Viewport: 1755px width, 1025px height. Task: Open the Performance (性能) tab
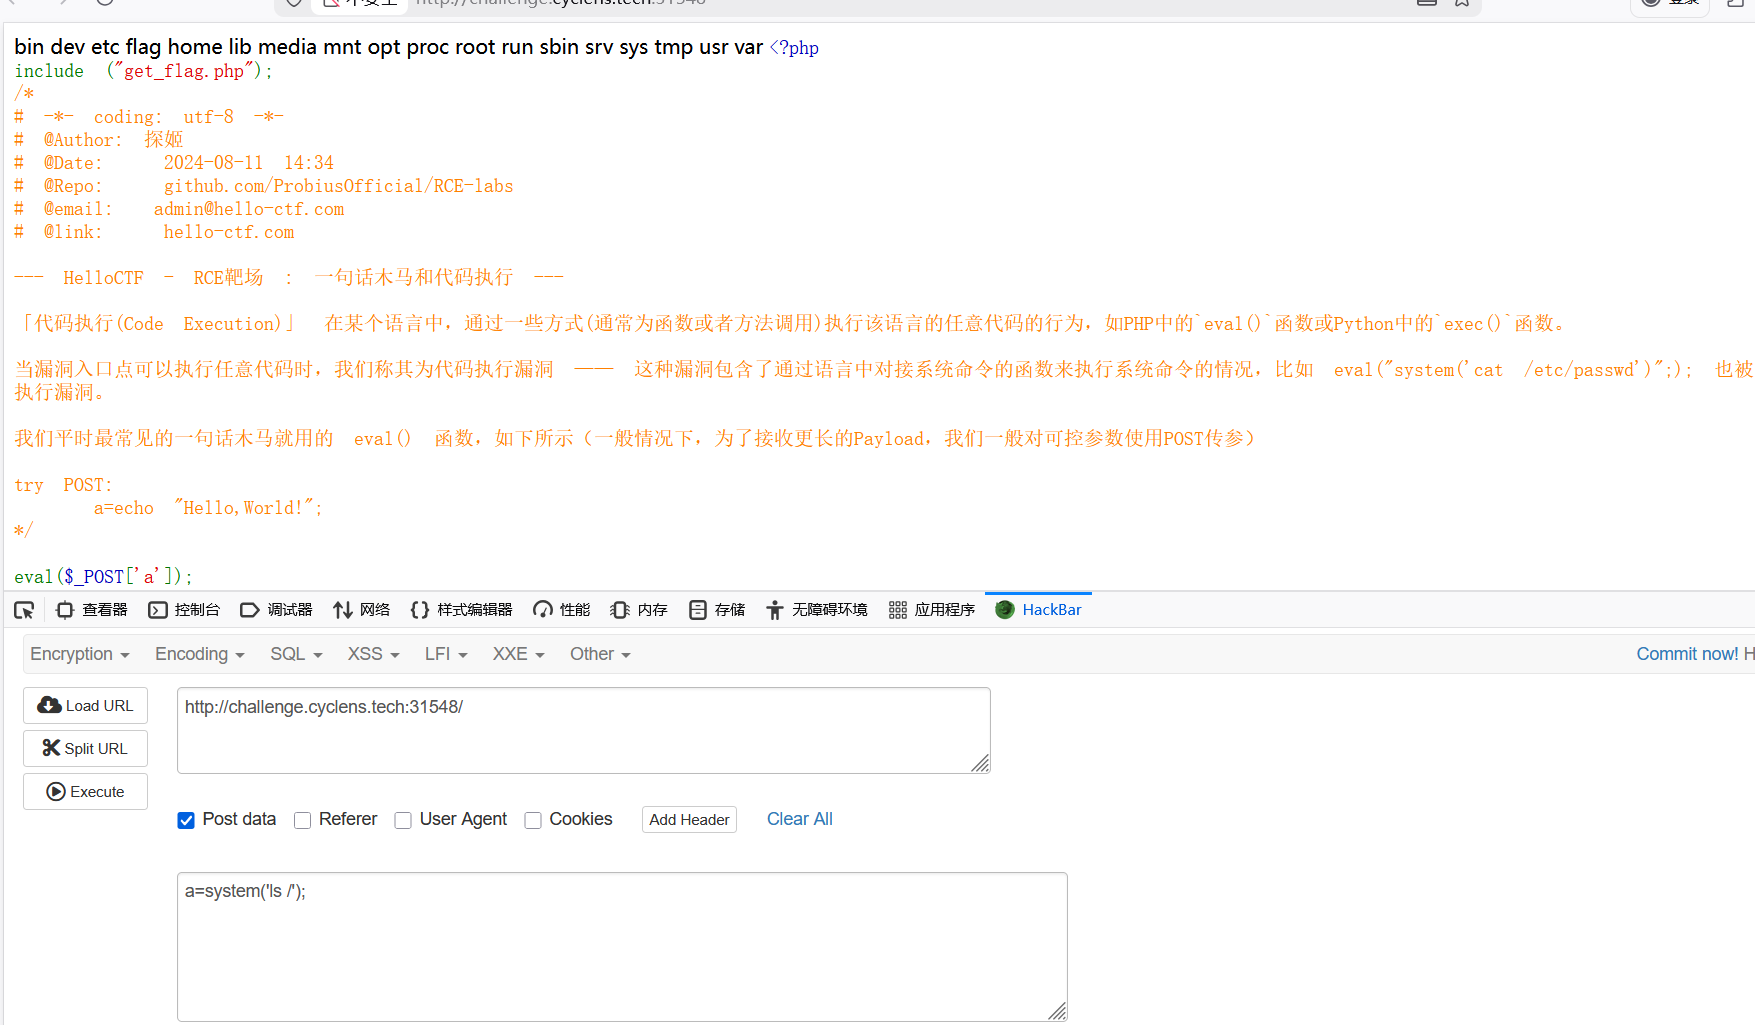(x=561, y=610)
